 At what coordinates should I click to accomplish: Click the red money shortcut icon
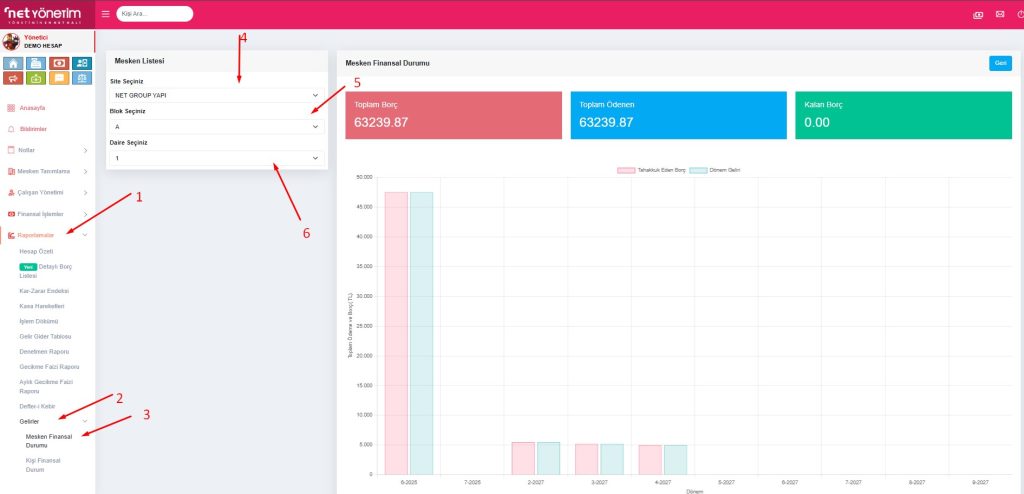[60, 62]
